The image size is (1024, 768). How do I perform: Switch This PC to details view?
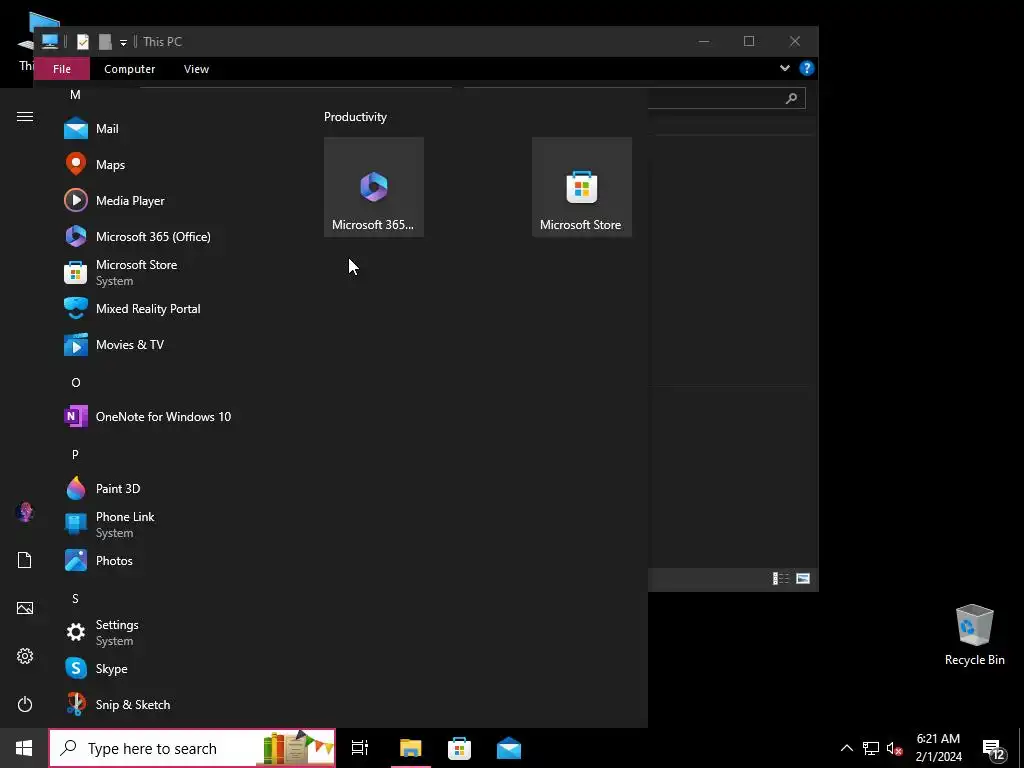[x=781, y=579]
